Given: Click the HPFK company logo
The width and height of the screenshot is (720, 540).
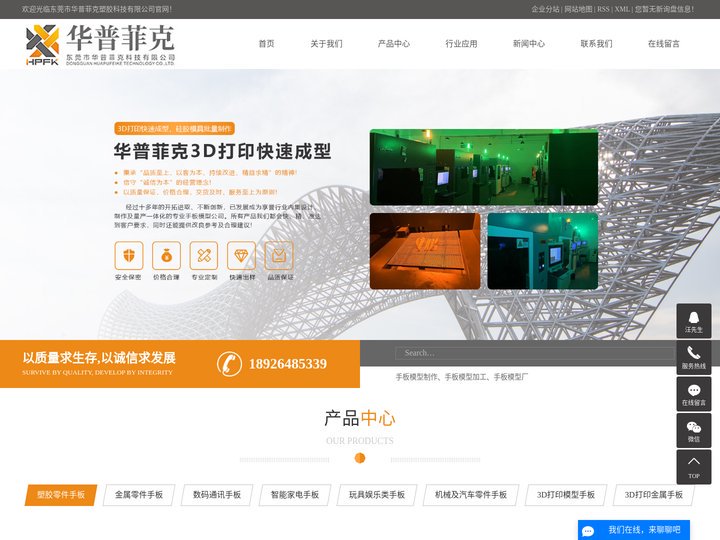Looking at the screenshot, I should tap(101, 45).
